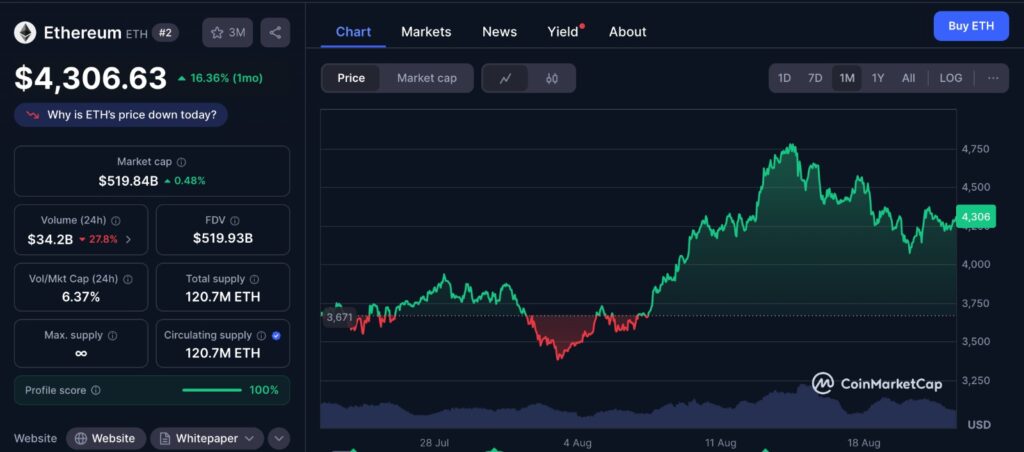Click the #2 rank badge
The height and width of the screenshot is (452, 1024).
tap(165, 33)
